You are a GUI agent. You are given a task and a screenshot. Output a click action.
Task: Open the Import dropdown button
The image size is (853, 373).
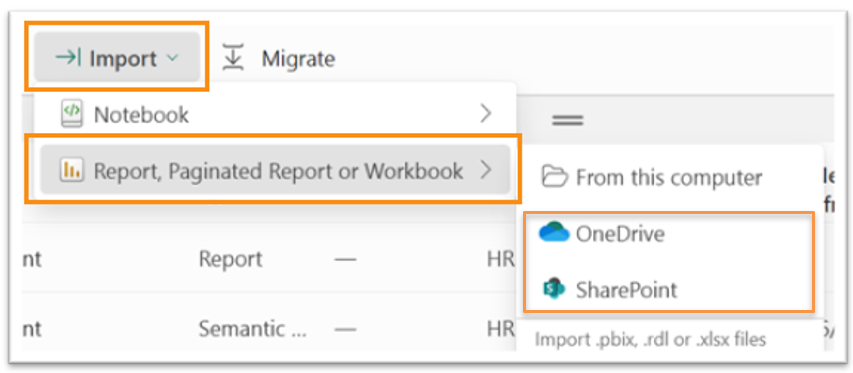tap(117, 57)
